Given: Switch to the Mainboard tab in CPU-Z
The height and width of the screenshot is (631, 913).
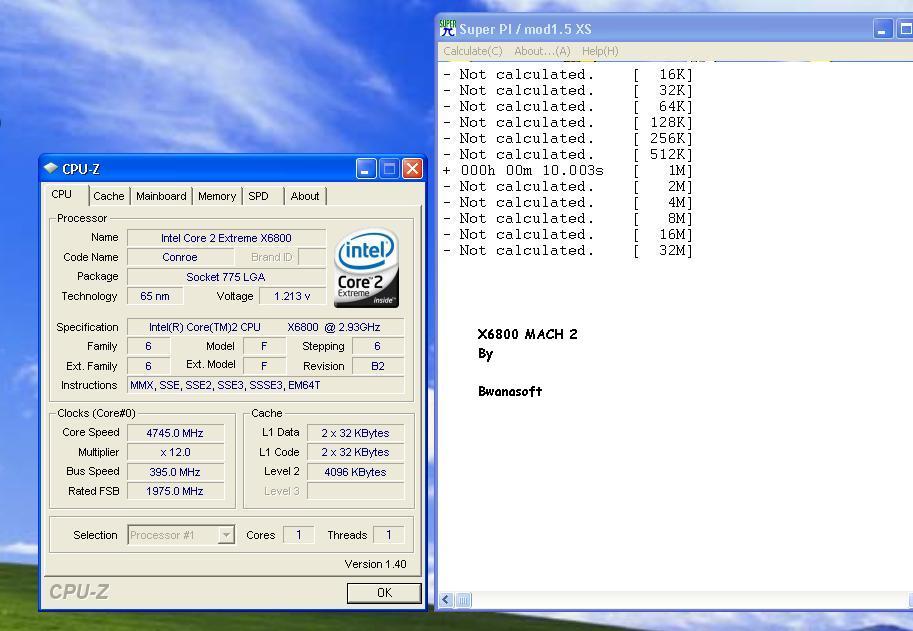Looking at the screenshot, I should coord(161,196).
